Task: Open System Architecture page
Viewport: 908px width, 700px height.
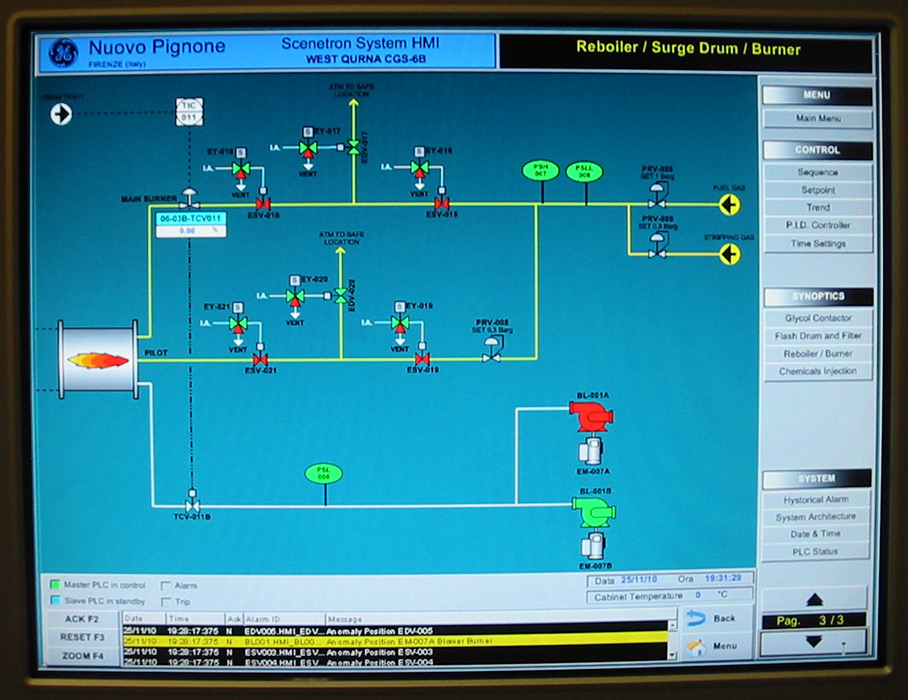Action: coord(816,516)
